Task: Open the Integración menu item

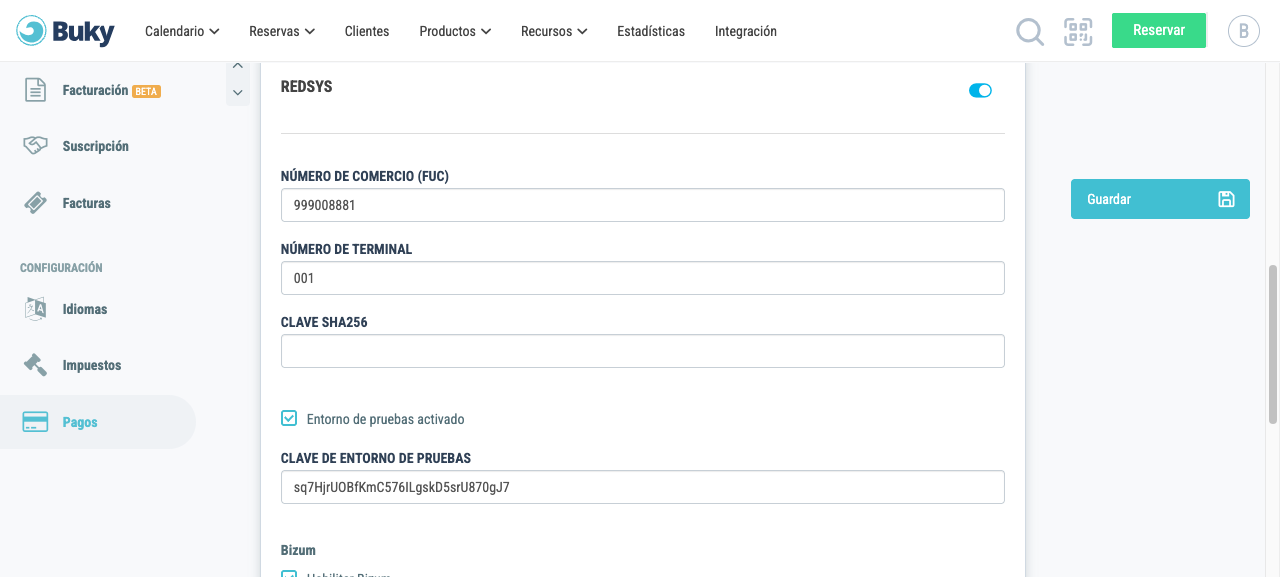Action: [746, 31]
